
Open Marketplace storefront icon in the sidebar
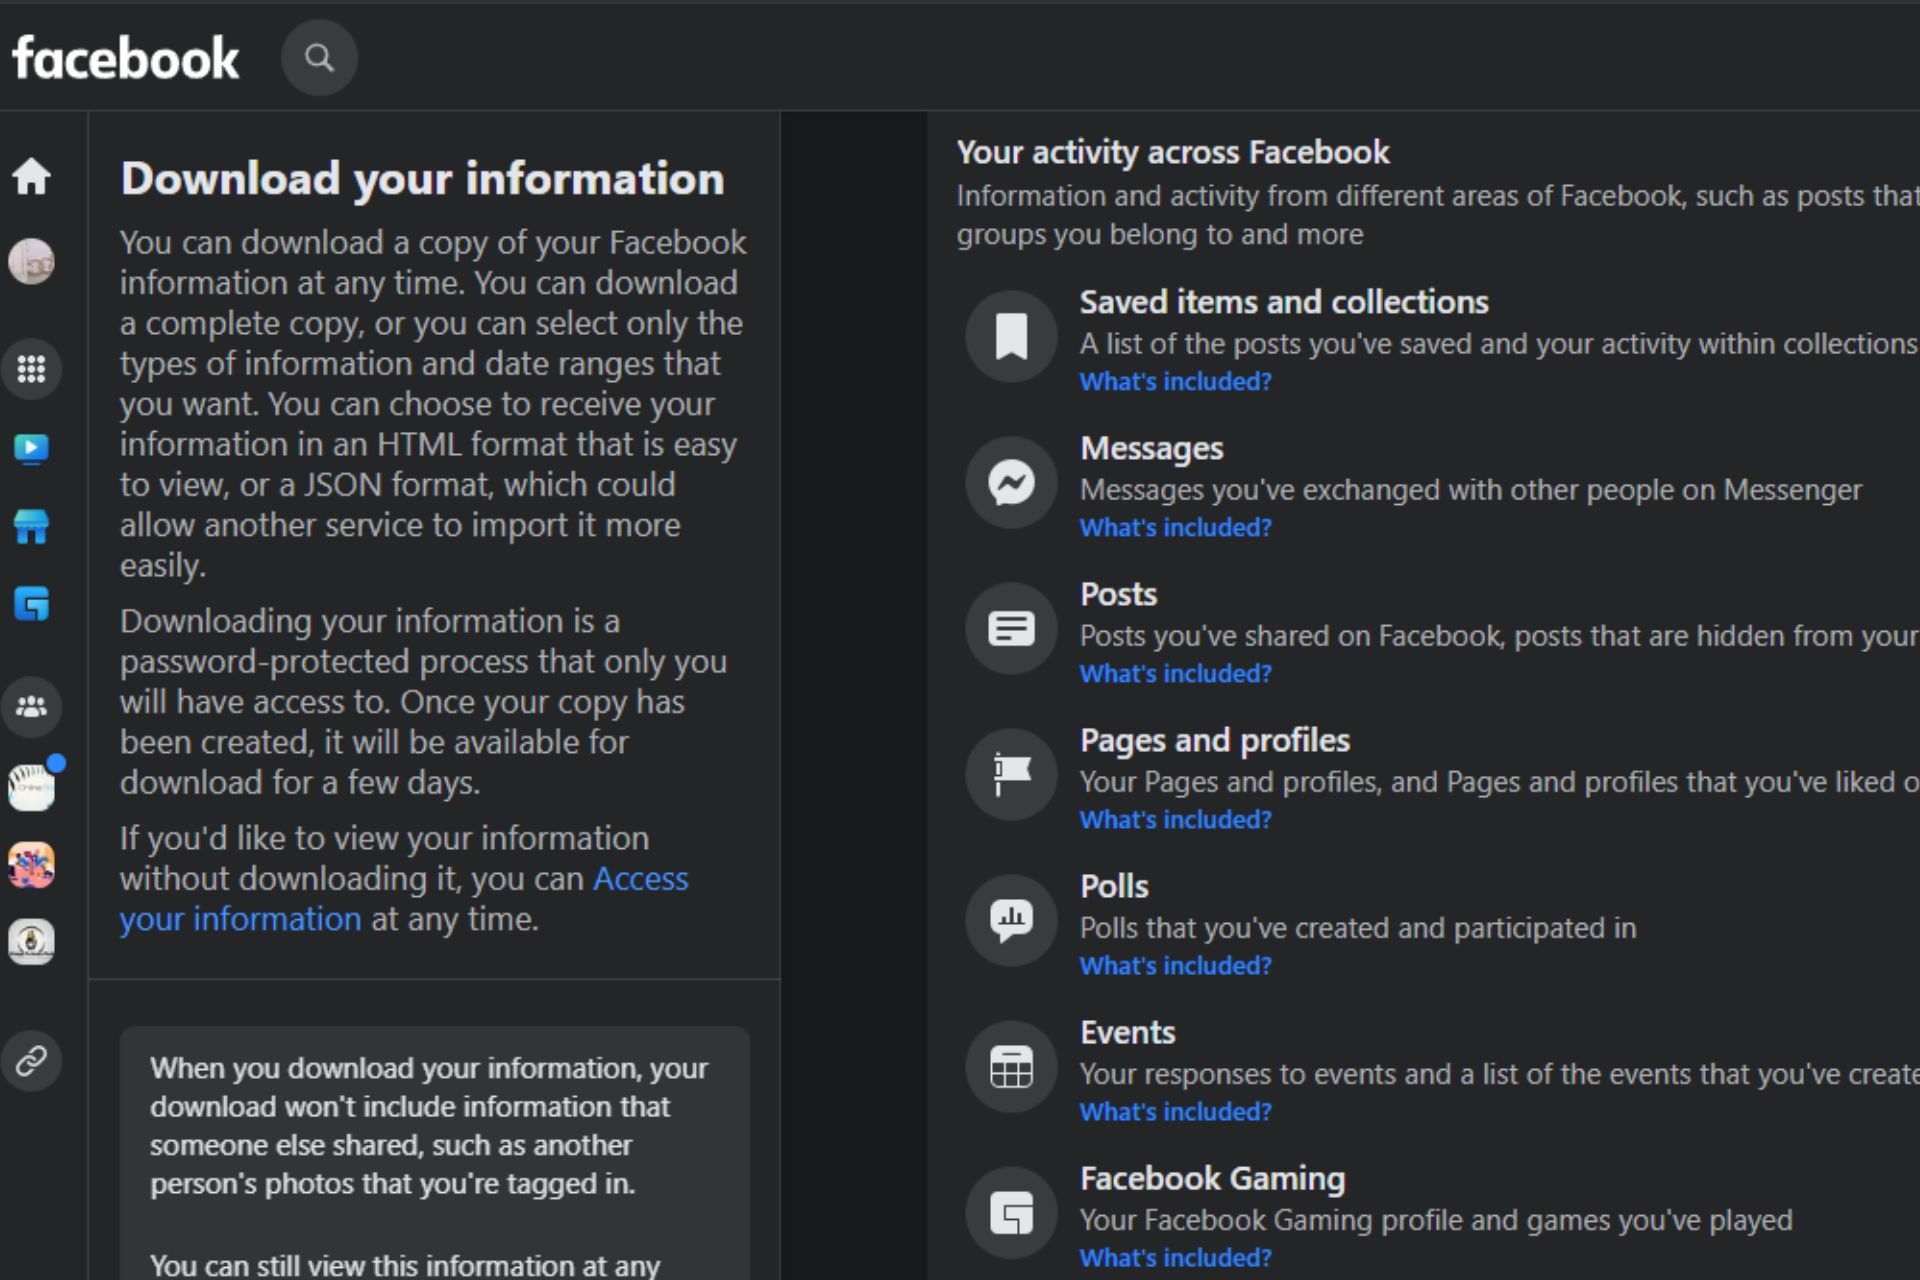coord(32,526)
